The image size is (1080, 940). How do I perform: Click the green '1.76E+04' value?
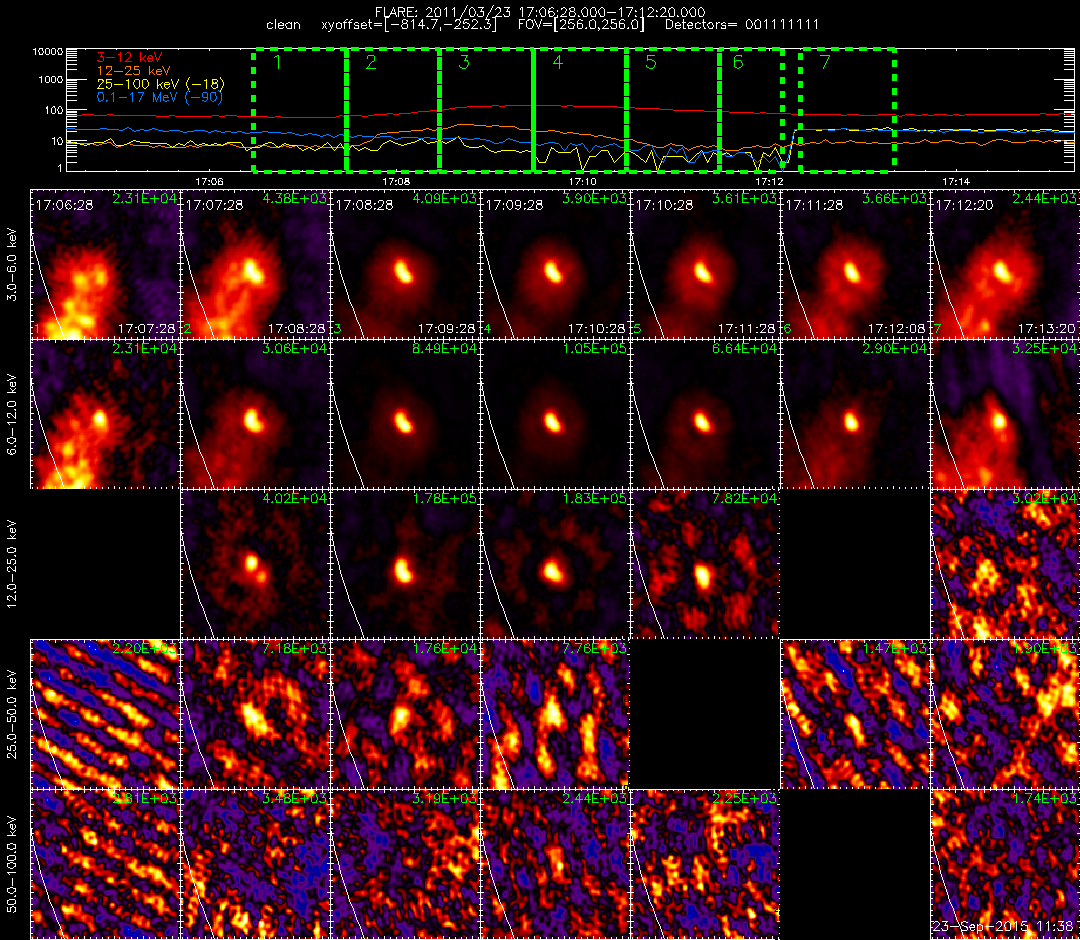(445, 648)
